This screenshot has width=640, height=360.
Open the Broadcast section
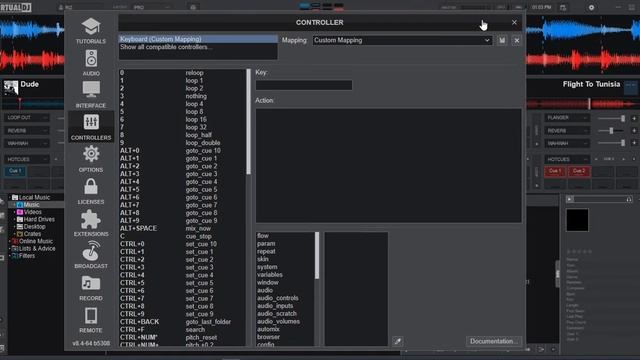click(x=91, y=255)
